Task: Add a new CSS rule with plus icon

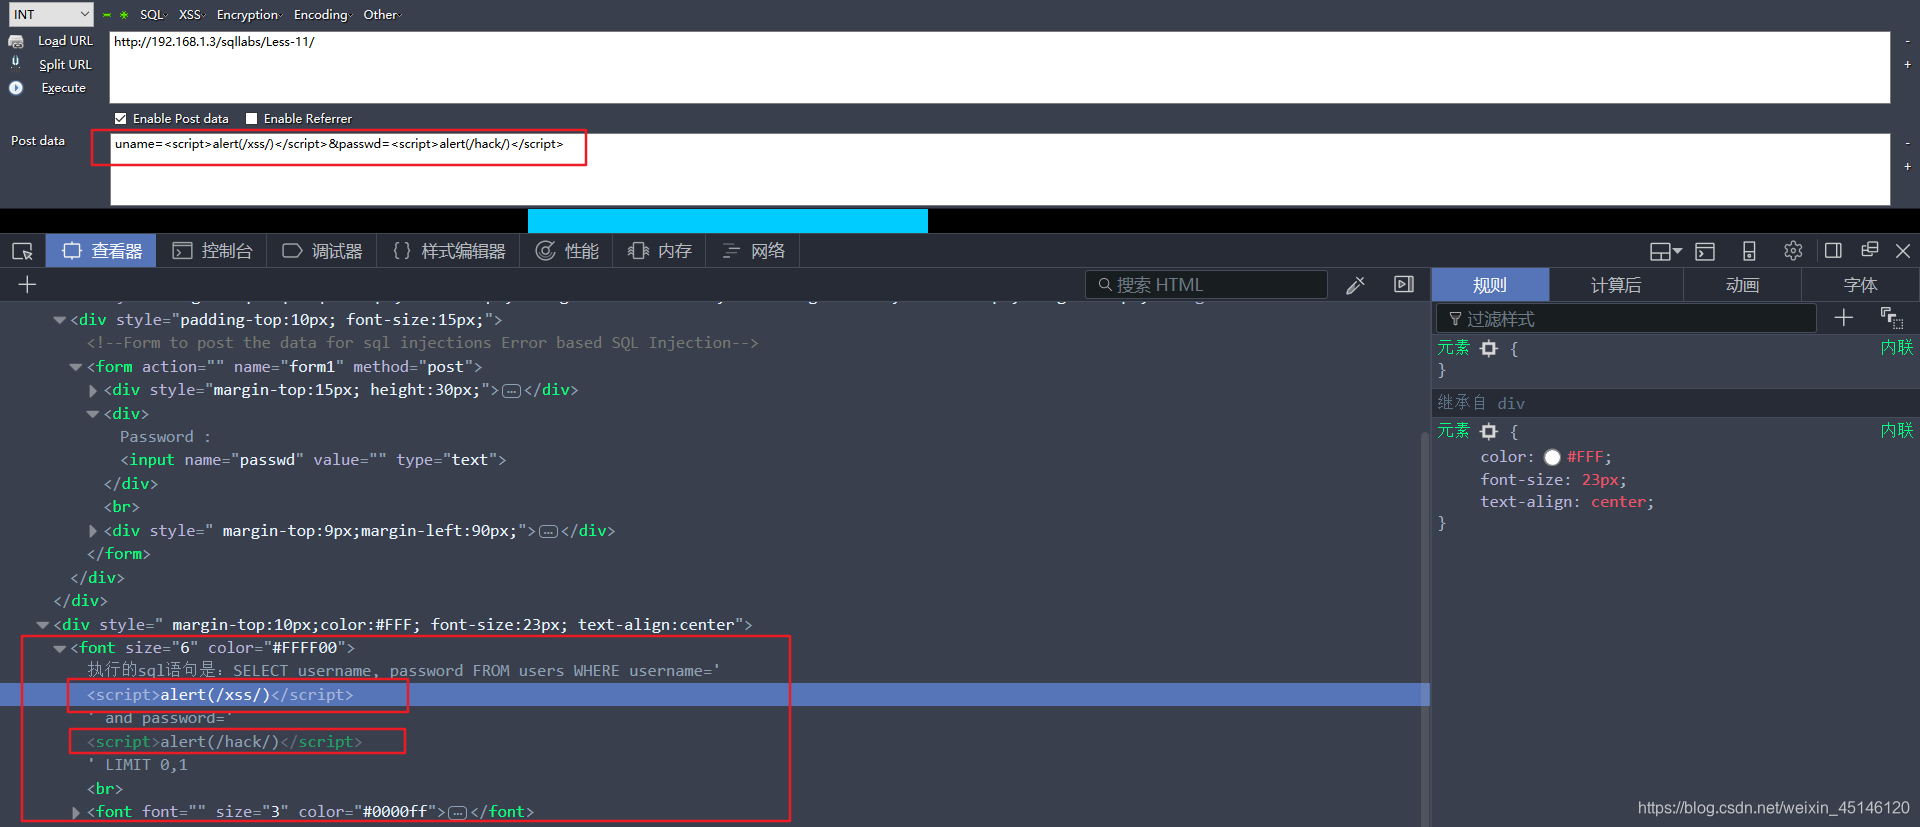Action: (1844, 318)
